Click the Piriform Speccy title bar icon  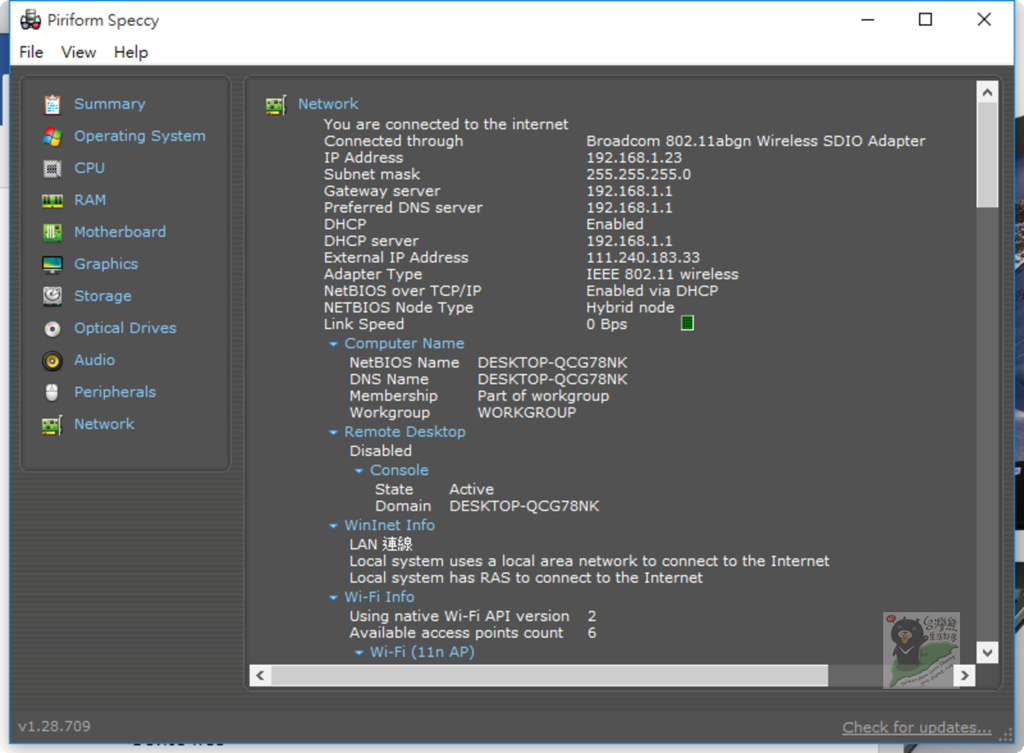click(30, 20)
